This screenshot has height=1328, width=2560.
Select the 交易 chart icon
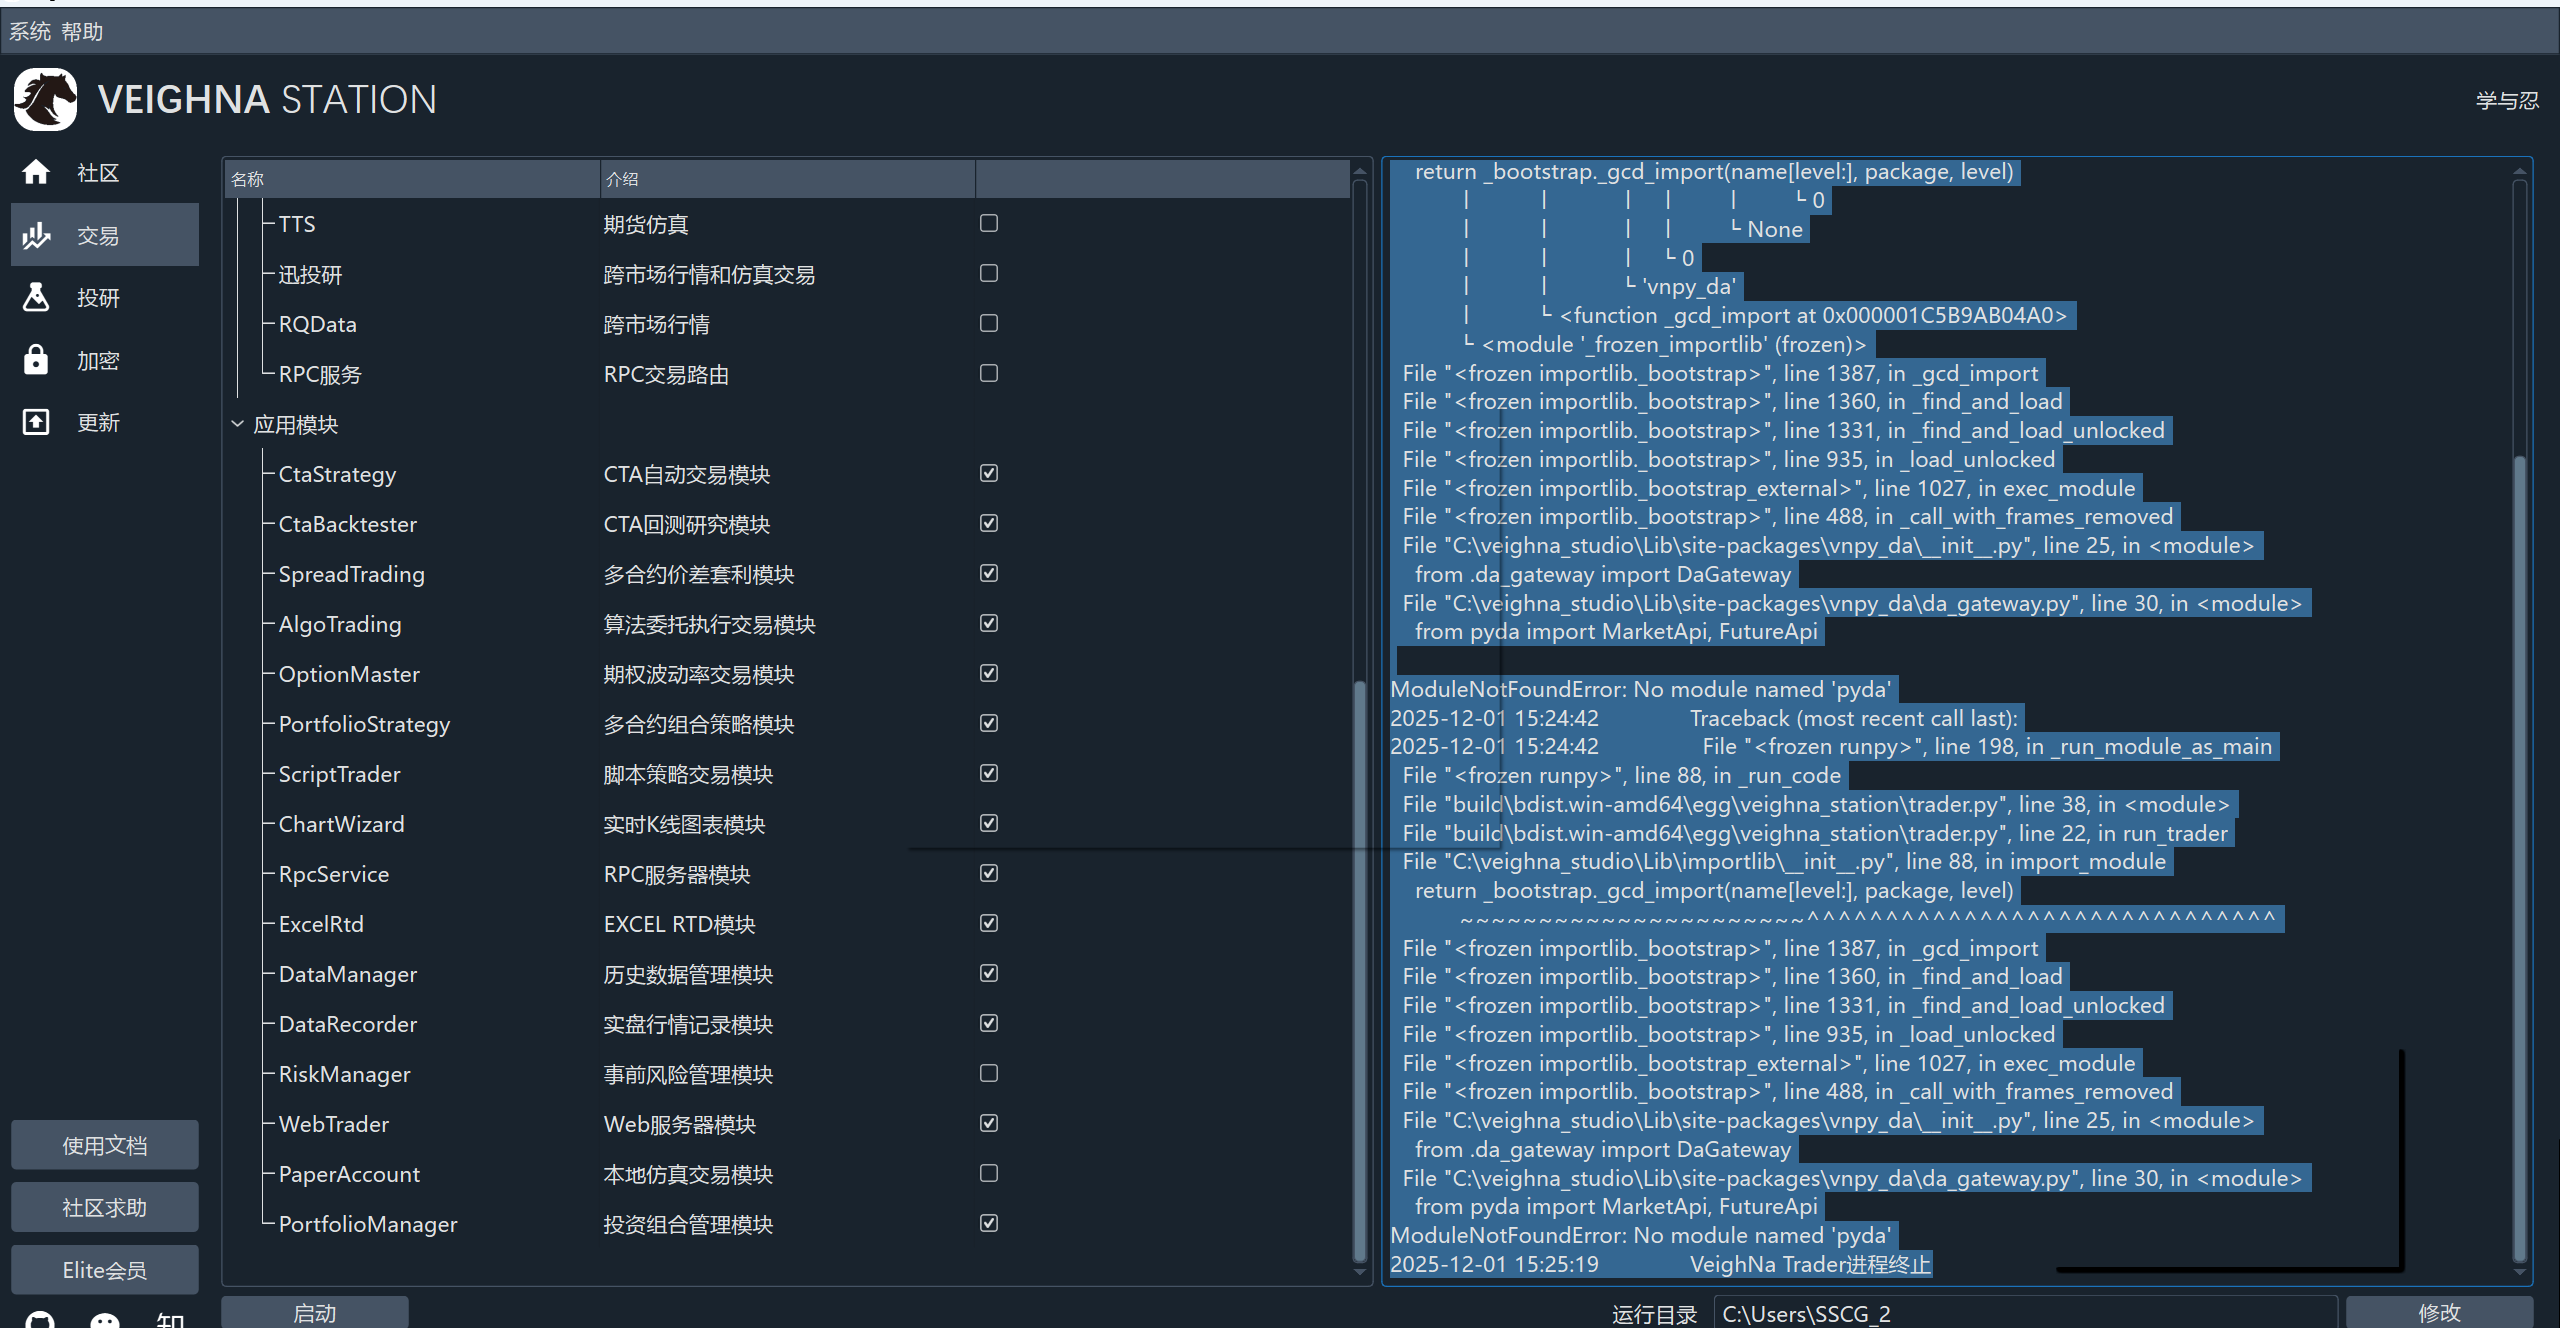[x=36, y=235]
